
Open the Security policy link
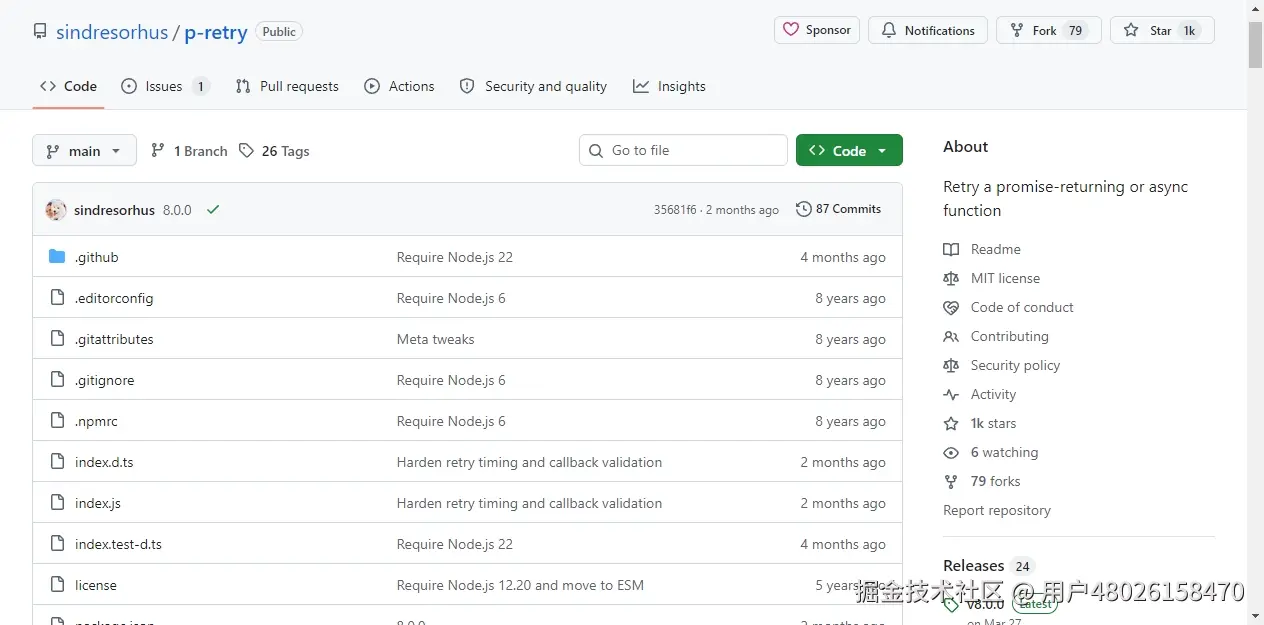point(1015,365)
